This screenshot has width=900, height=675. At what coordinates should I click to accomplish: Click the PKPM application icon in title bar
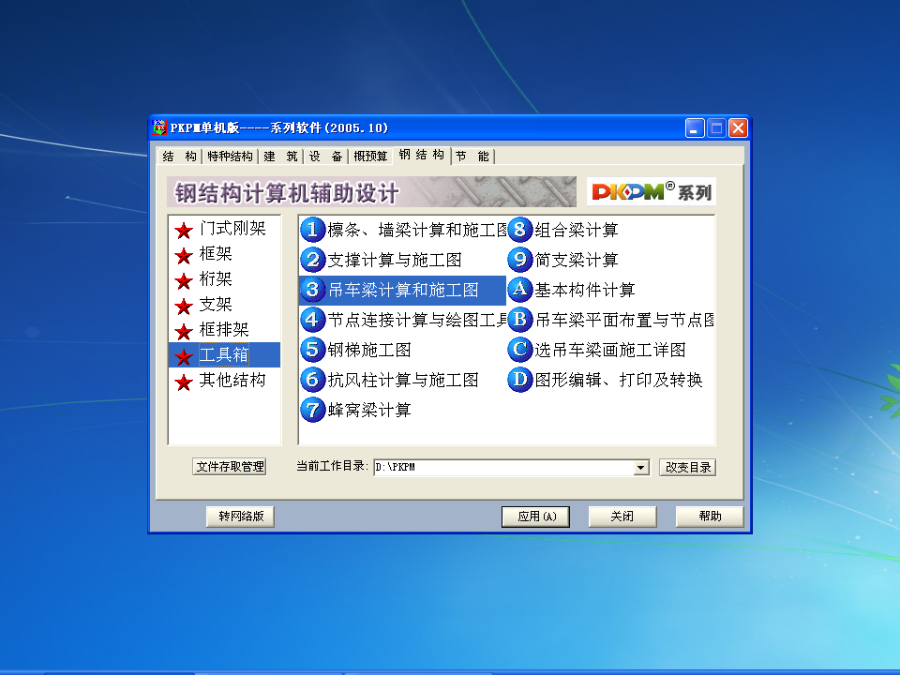point(160,127)
